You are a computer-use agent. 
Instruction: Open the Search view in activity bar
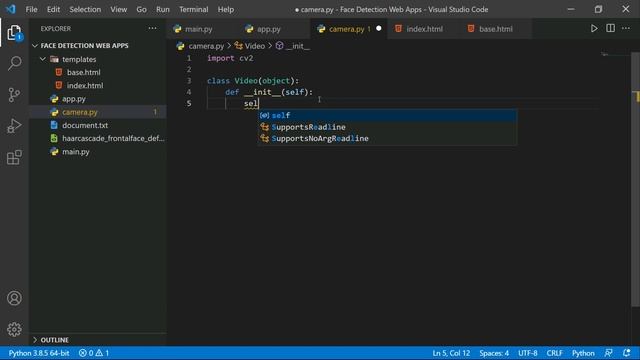(x=14, y=63)
